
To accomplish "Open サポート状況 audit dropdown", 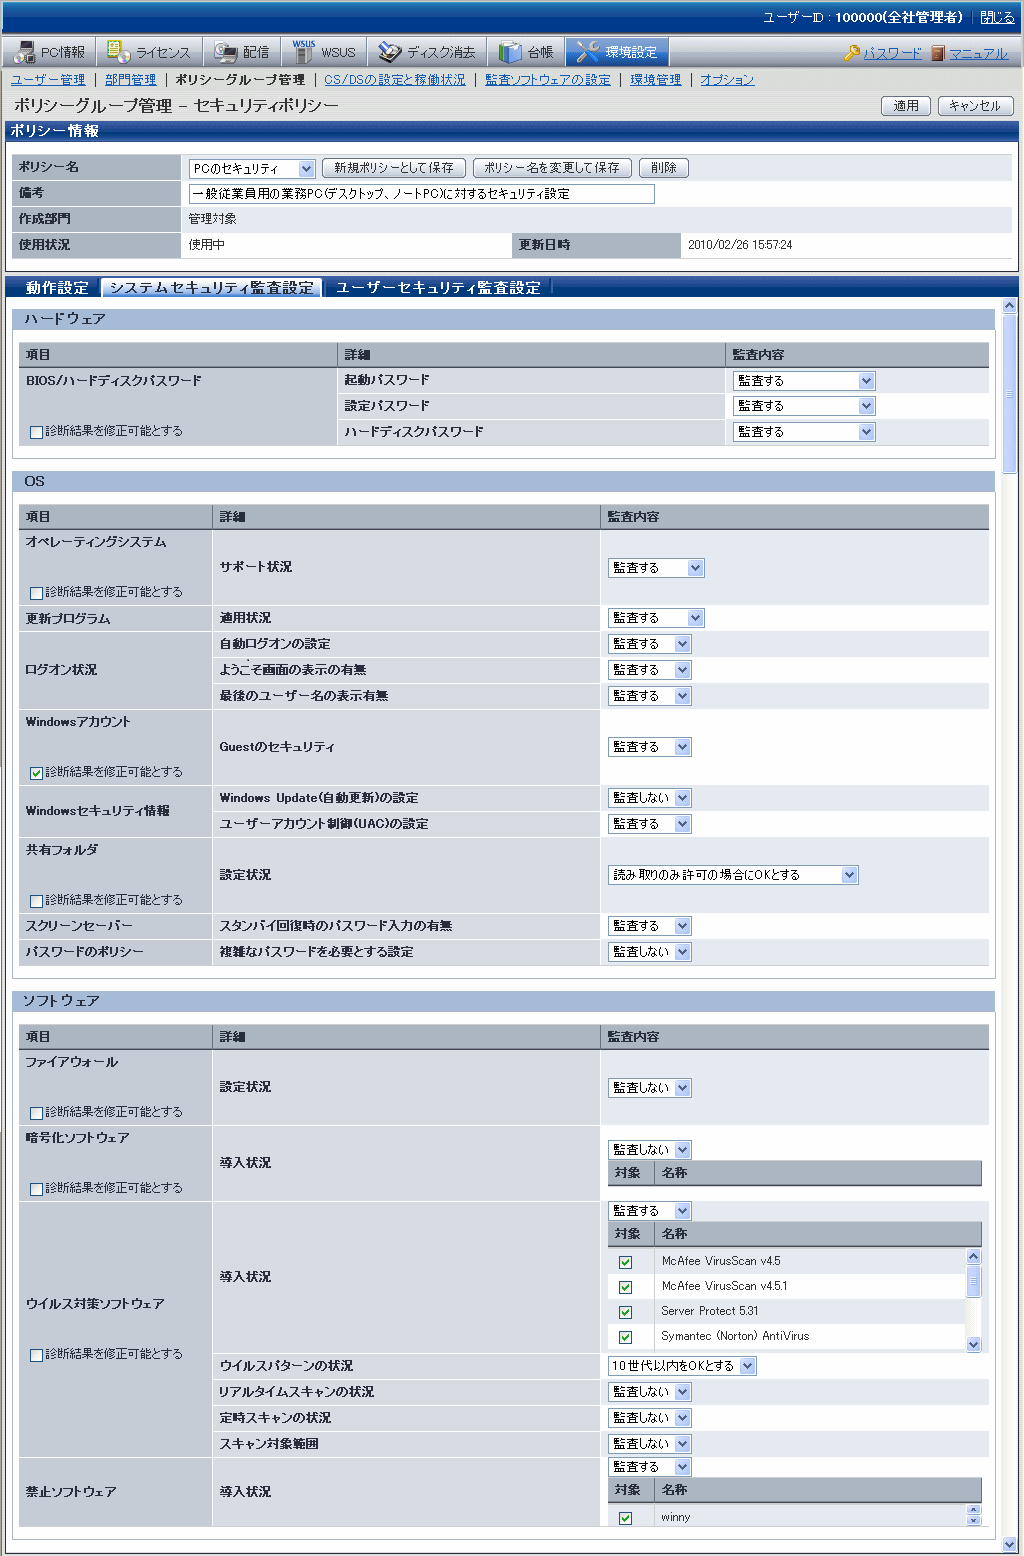I will click(x=656, y=568).
